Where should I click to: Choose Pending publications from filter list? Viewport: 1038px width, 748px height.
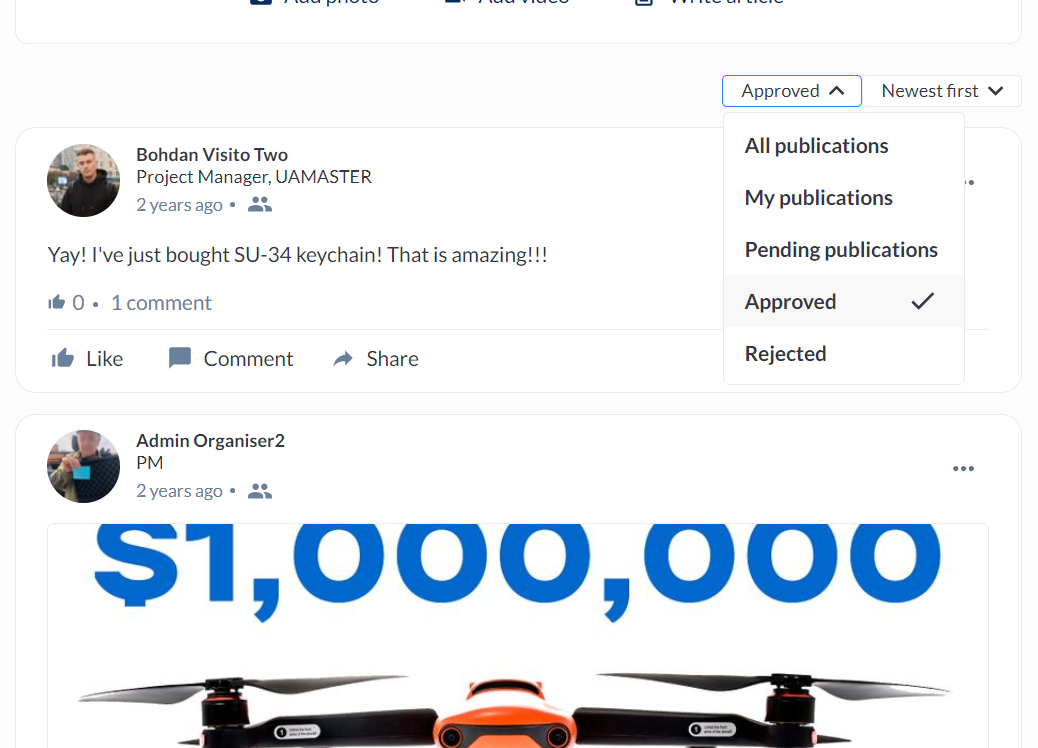click(843, 250)
